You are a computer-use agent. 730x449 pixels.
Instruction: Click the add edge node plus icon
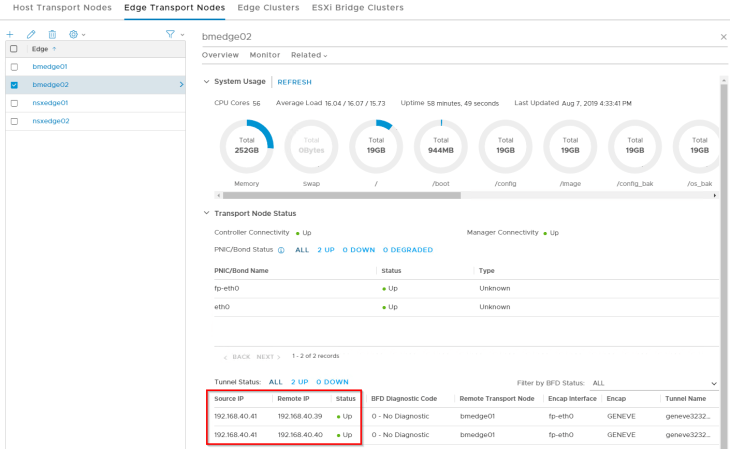coord(10,35)
